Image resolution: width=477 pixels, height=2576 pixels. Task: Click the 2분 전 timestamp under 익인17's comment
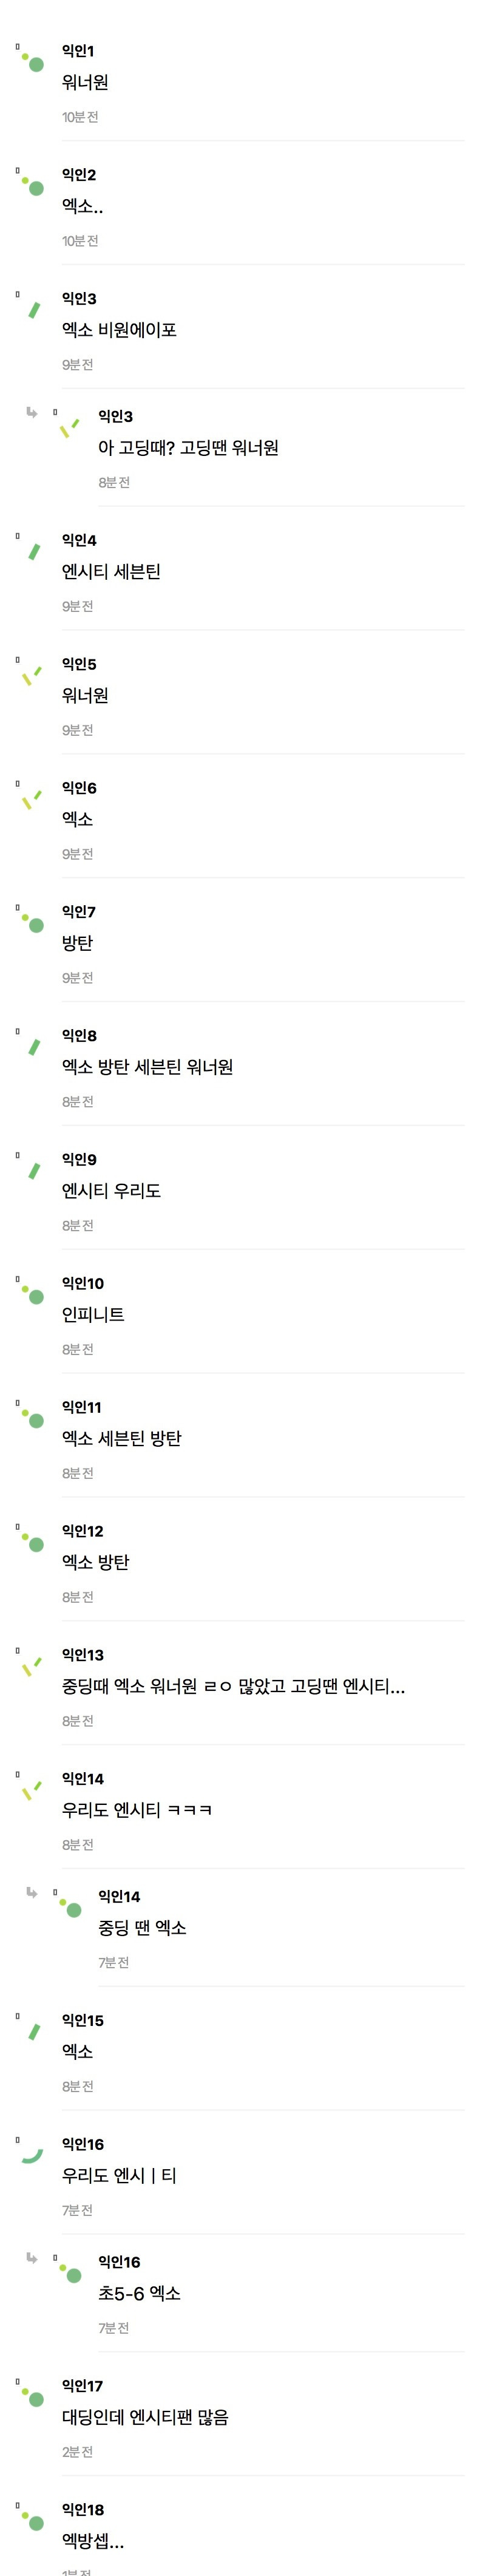(x=77, y=2452)
